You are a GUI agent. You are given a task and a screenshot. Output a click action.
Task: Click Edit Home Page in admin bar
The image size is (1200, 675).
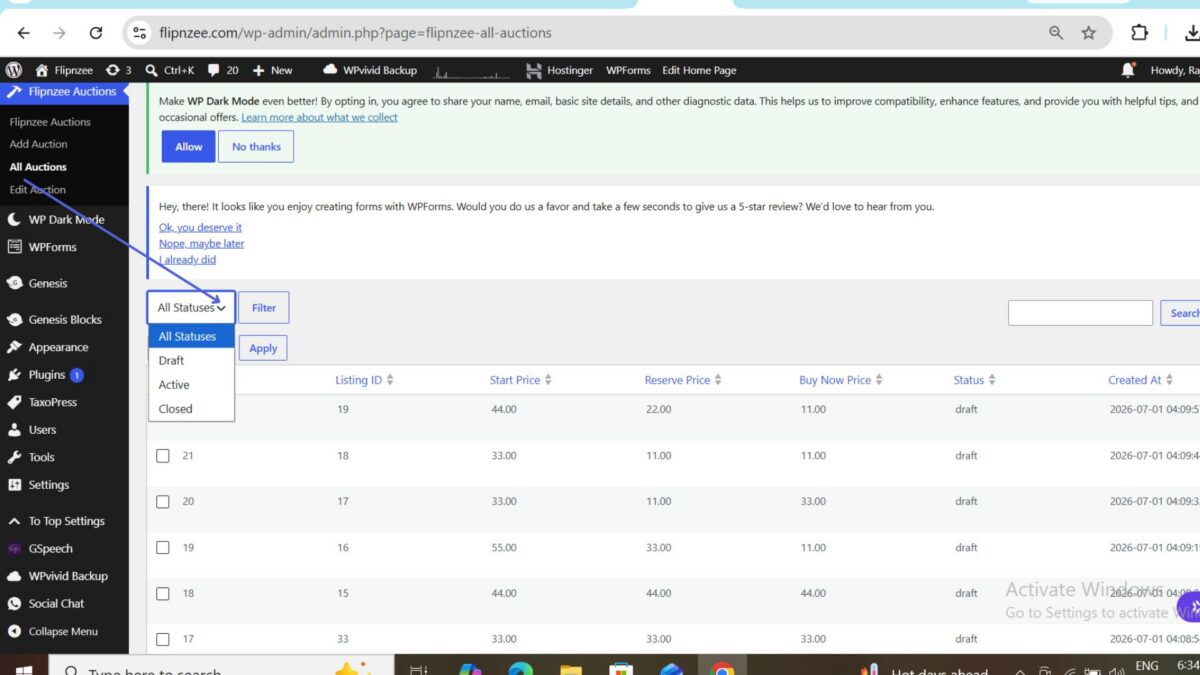(x=699, y=70)
